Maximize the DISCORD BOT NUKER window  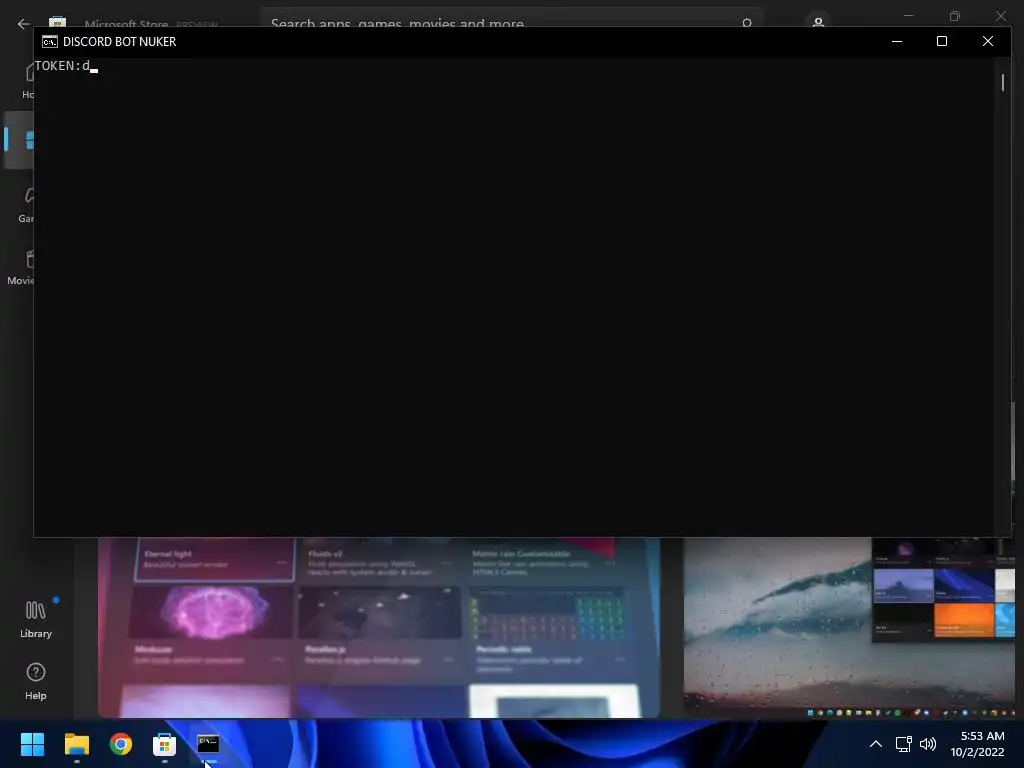coord(942,41)
